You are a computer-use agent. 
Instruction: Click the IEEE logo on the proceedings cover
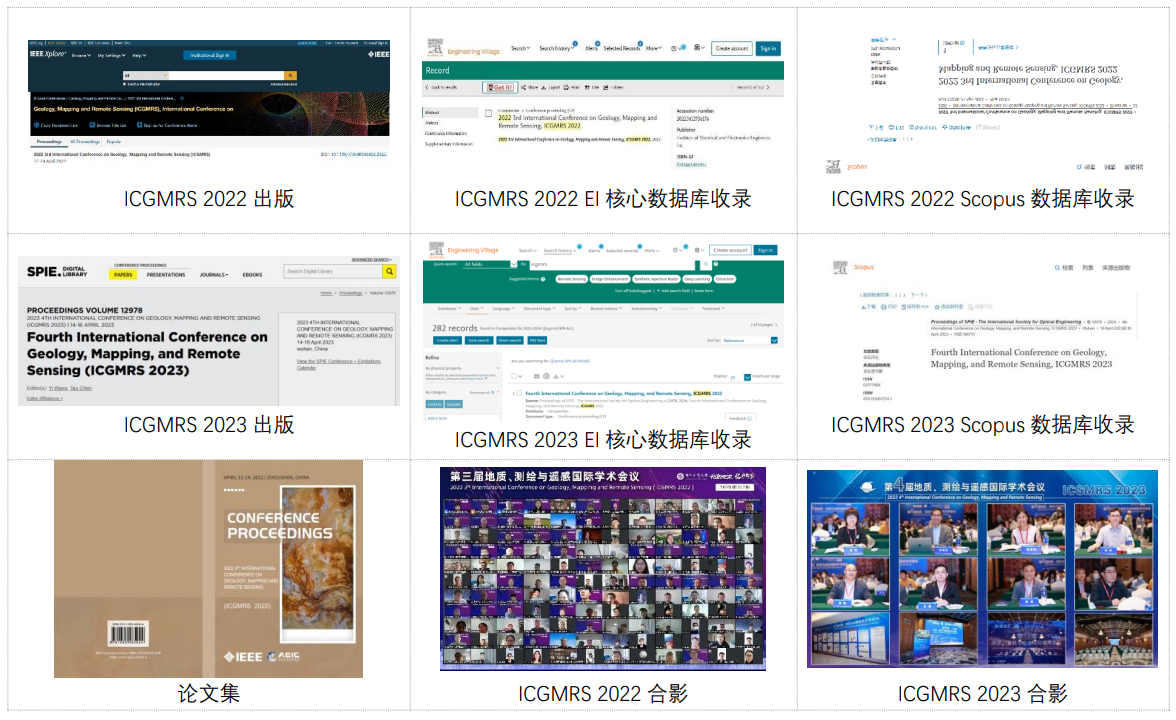tap(243, 656)
